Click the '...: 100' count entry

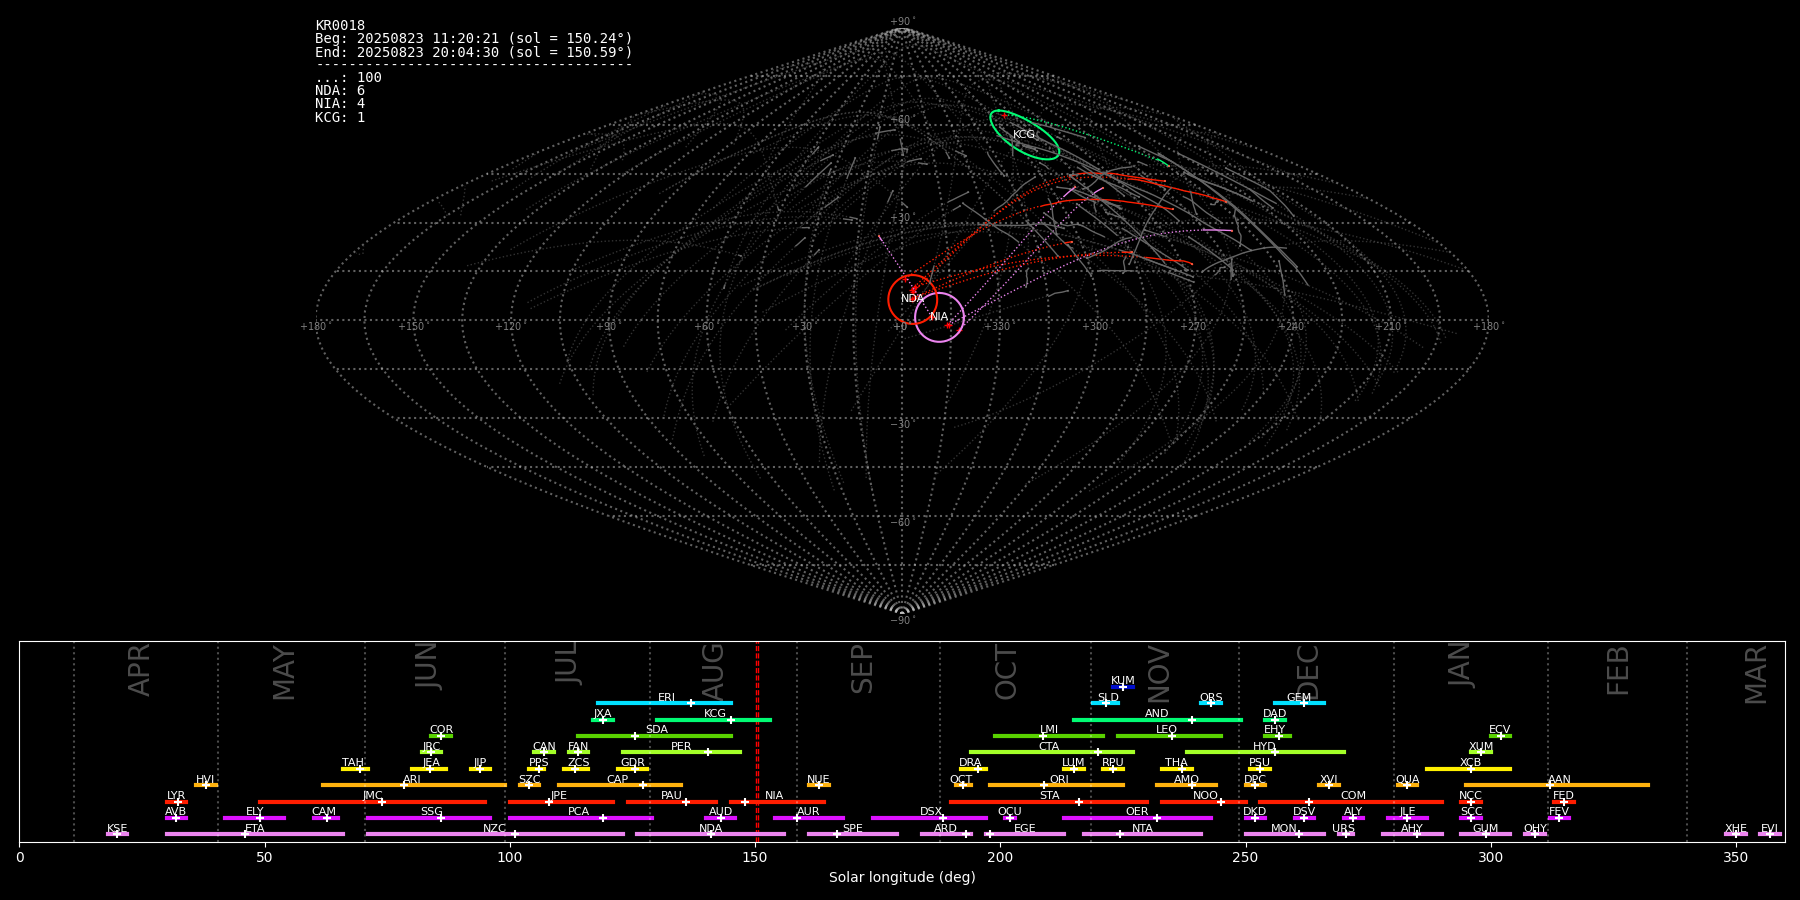[x=348, y=78]
